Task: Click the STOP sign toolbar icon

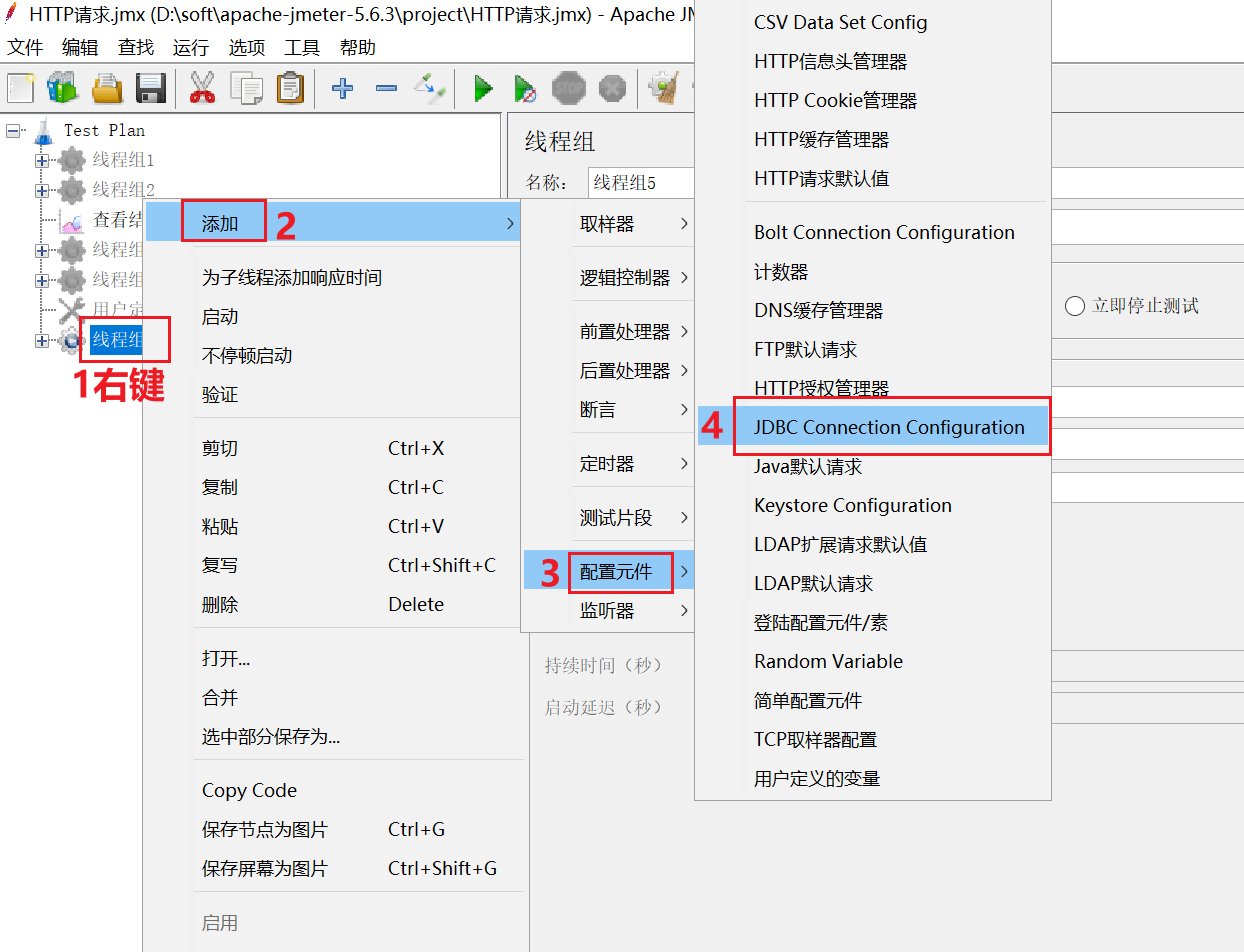Action: (x=569, y=88)
